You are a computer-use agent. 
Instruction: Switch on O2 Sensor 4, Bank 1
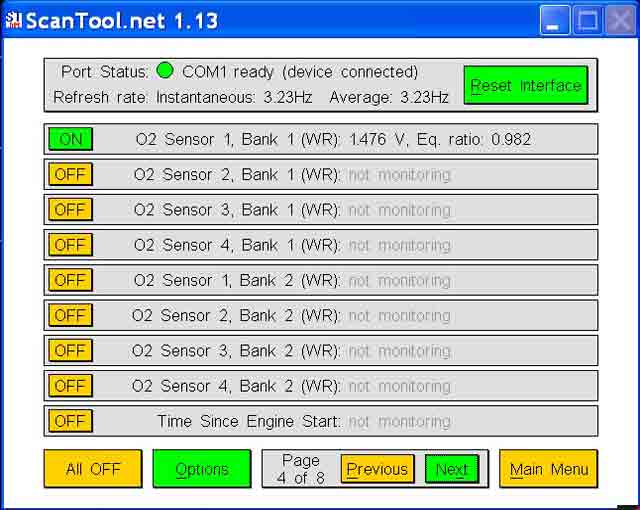coord(70,245)
